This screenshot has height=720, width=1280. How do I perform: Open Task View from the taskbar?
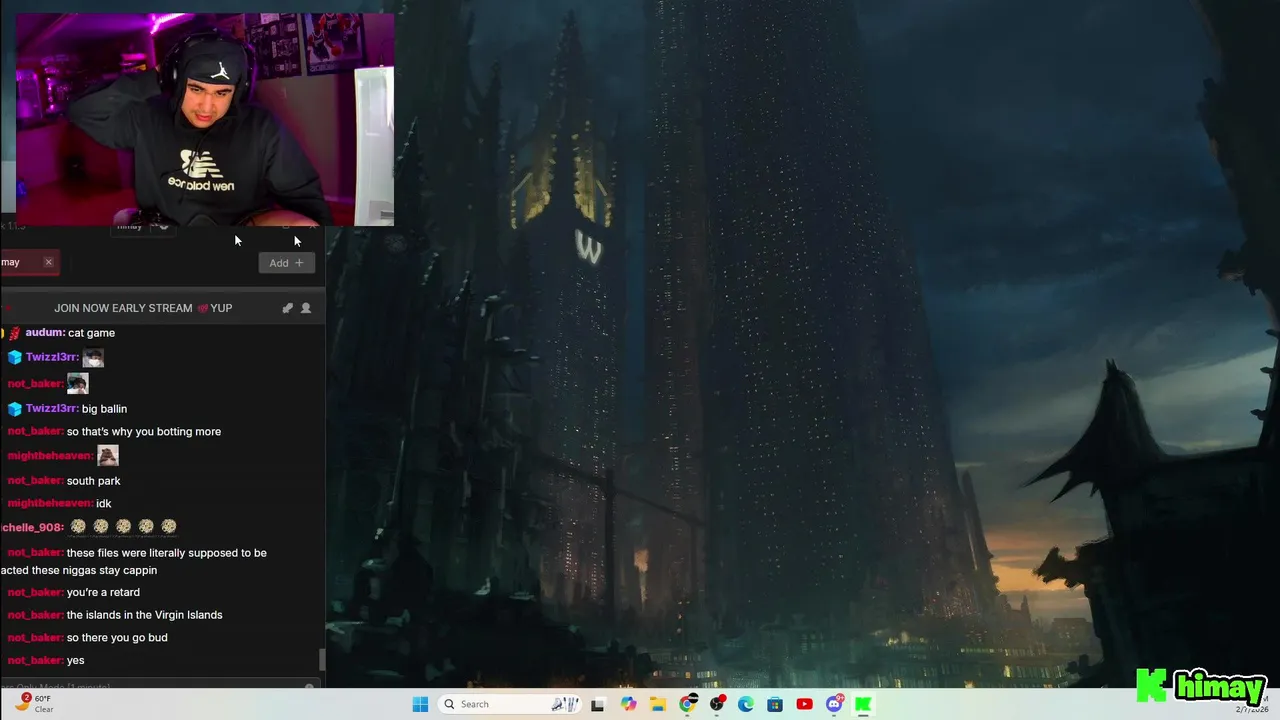pos(597,704)
